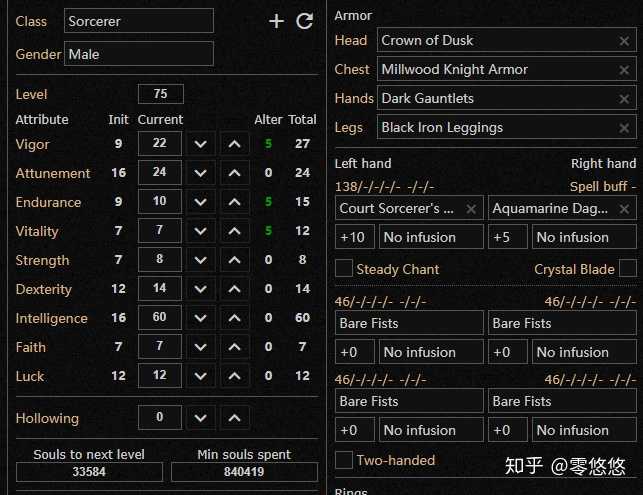
Task: Open the left hand +10 upgrade dropdown
Action: [355, 237]
